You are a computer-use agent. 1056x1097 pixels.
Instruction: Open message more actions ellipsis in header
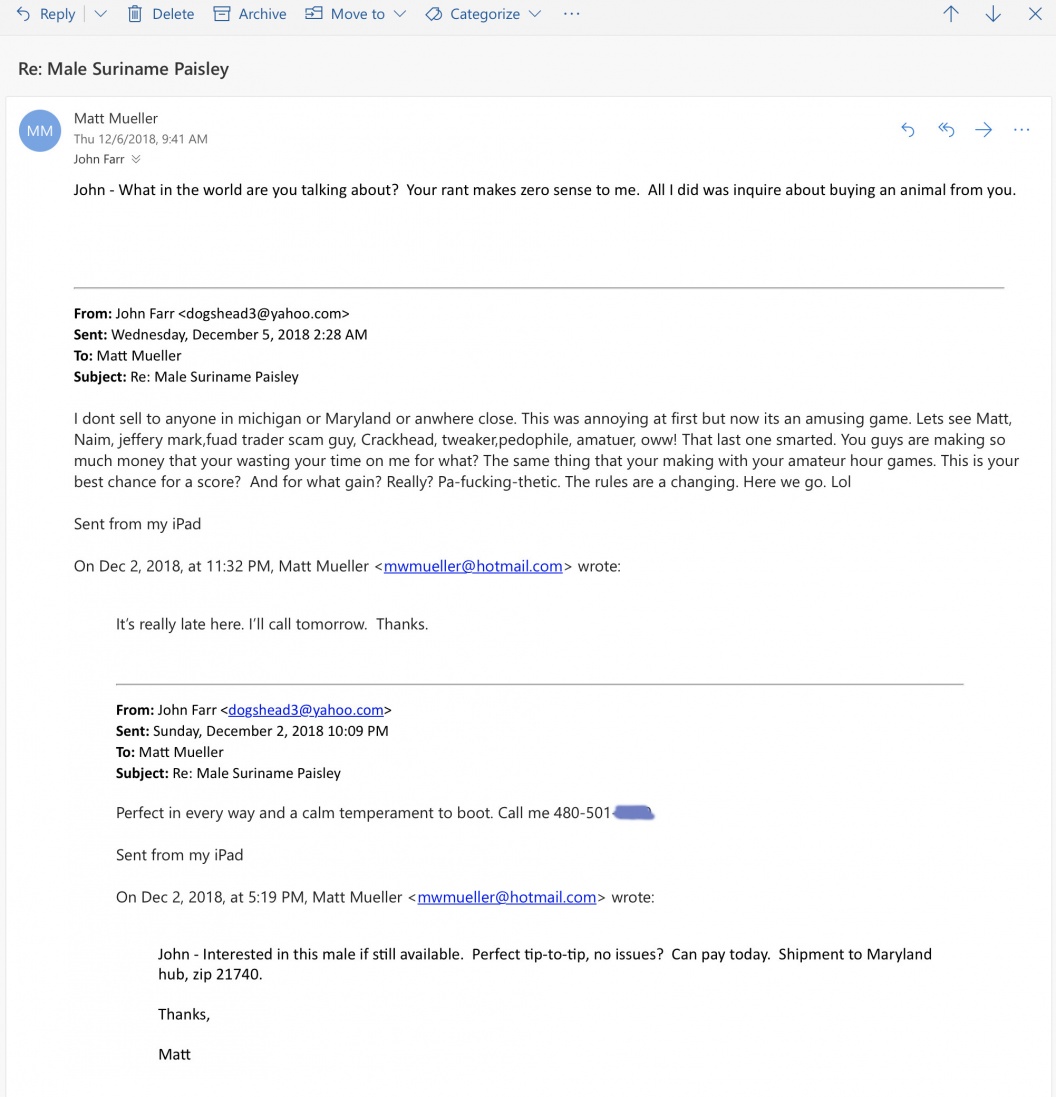coord(1022,129)
